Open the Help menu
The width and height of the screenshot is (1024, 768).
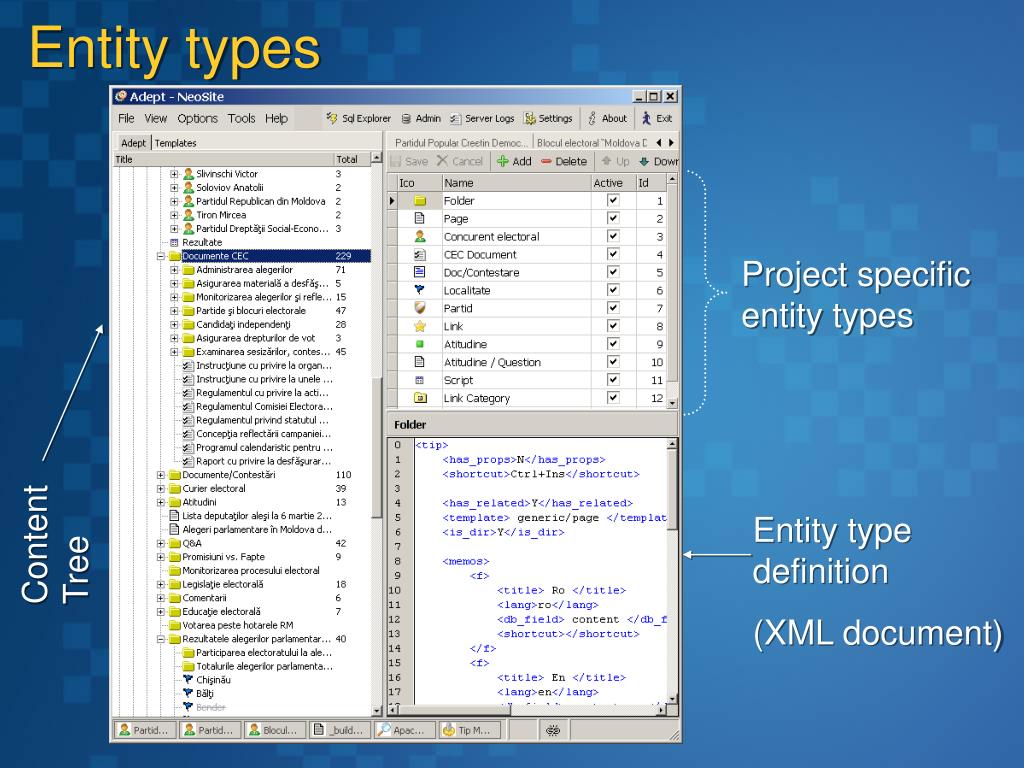click(276, 118)
